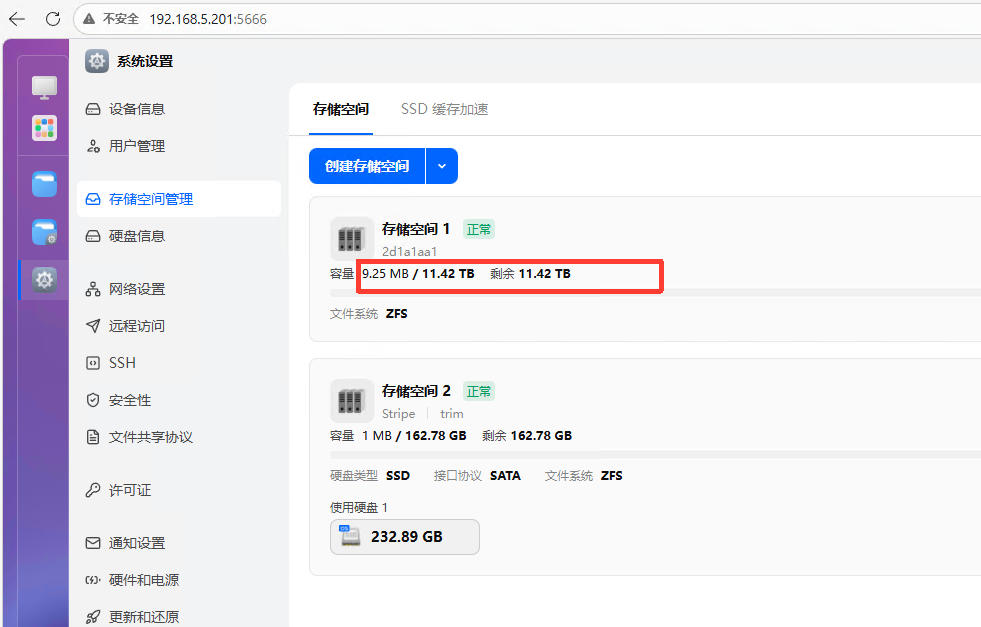This screenshot has height=627, width=981.
Task: Open 通知设置 in settings sidebar
Action: (179, 543)
